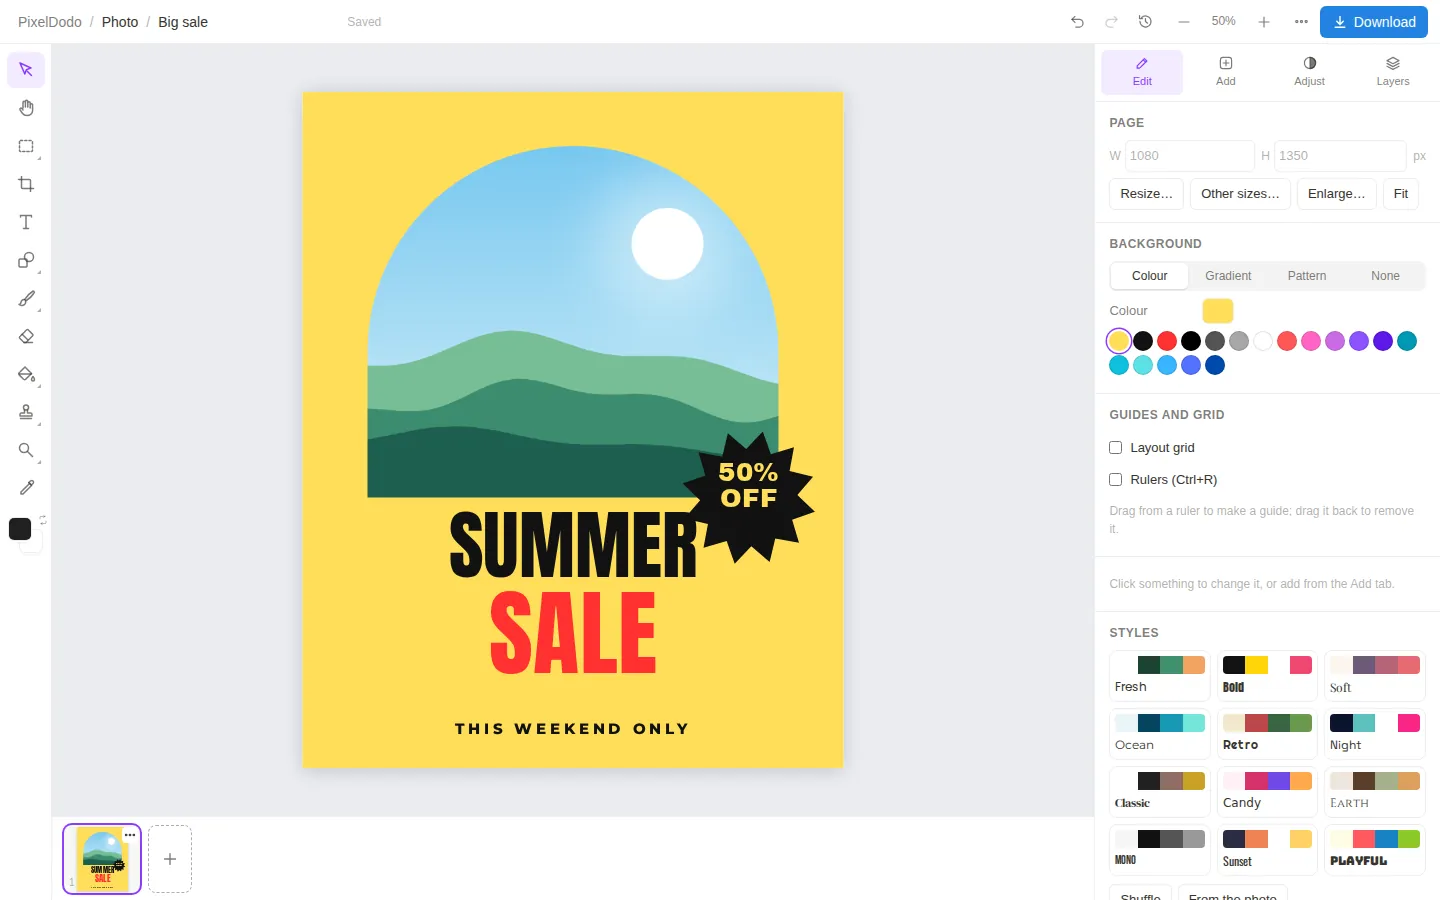
Task: Click the Resize… button
Action: click(1147, 194)
